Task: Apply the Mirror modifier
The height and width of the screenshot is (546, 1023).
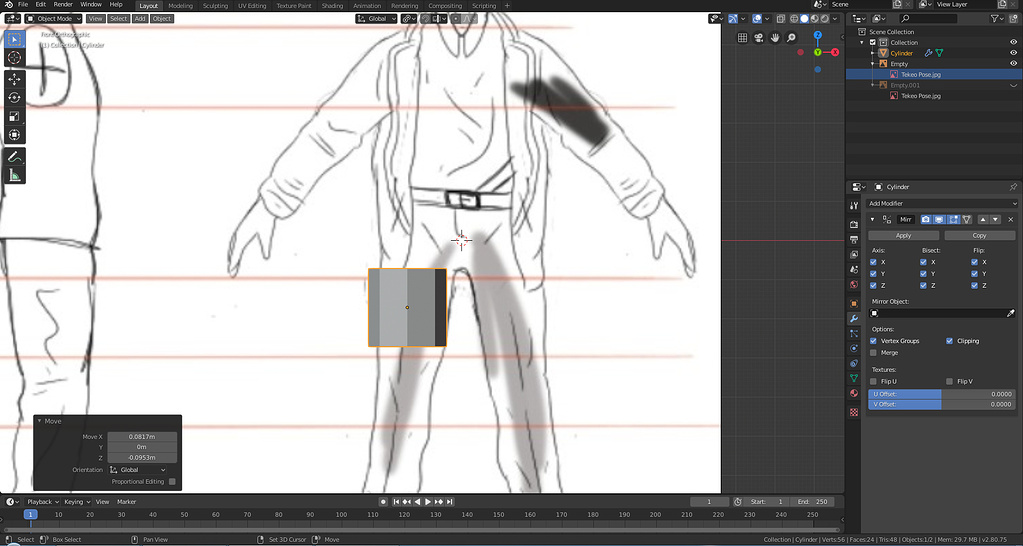Action: tap(904, 235)
